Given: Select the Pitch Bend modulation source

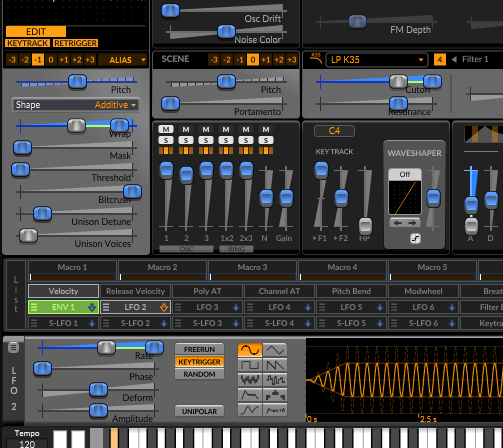Looking at the screenshot, I should pos(351,291).
